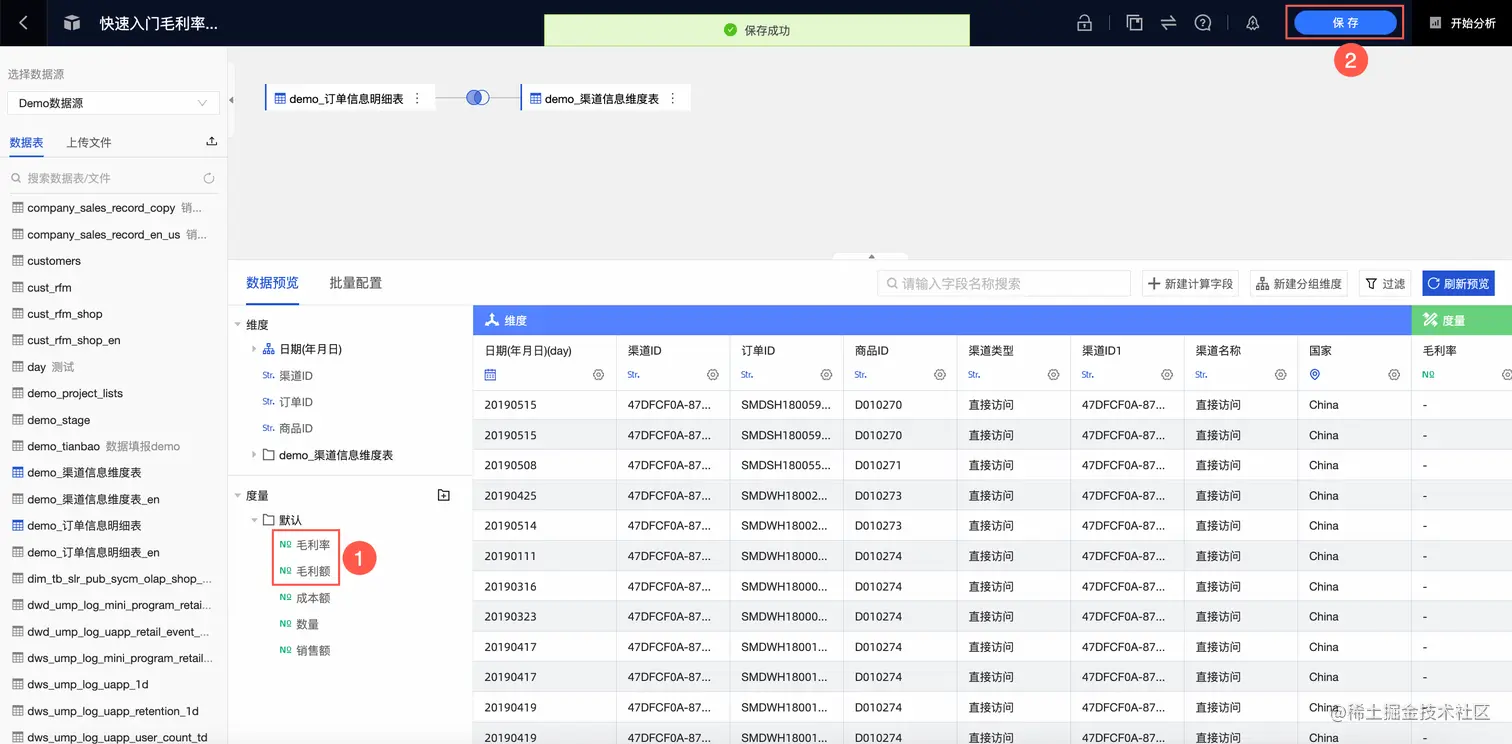Focus the 搜索数据表/文件 search box
This screenshot has width=1512, height=744.
tap(113, 178)
